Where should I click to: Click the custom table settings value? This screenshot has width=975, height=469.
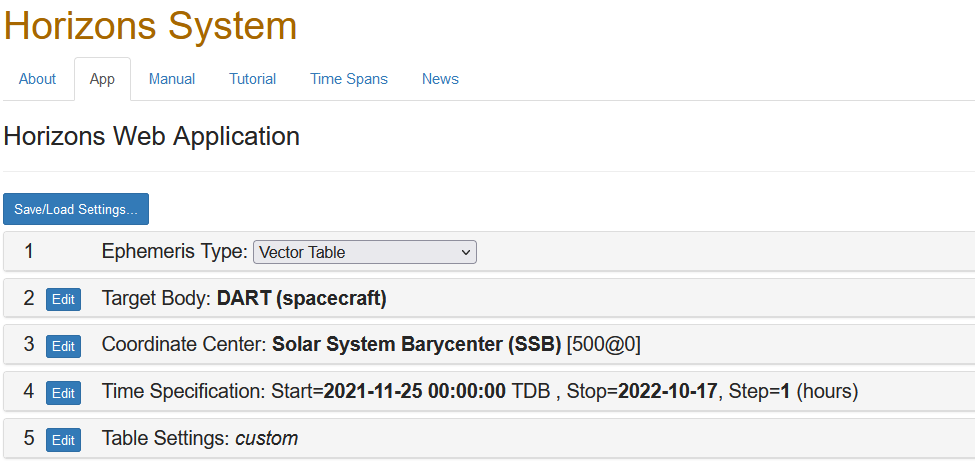click(266, 439)
